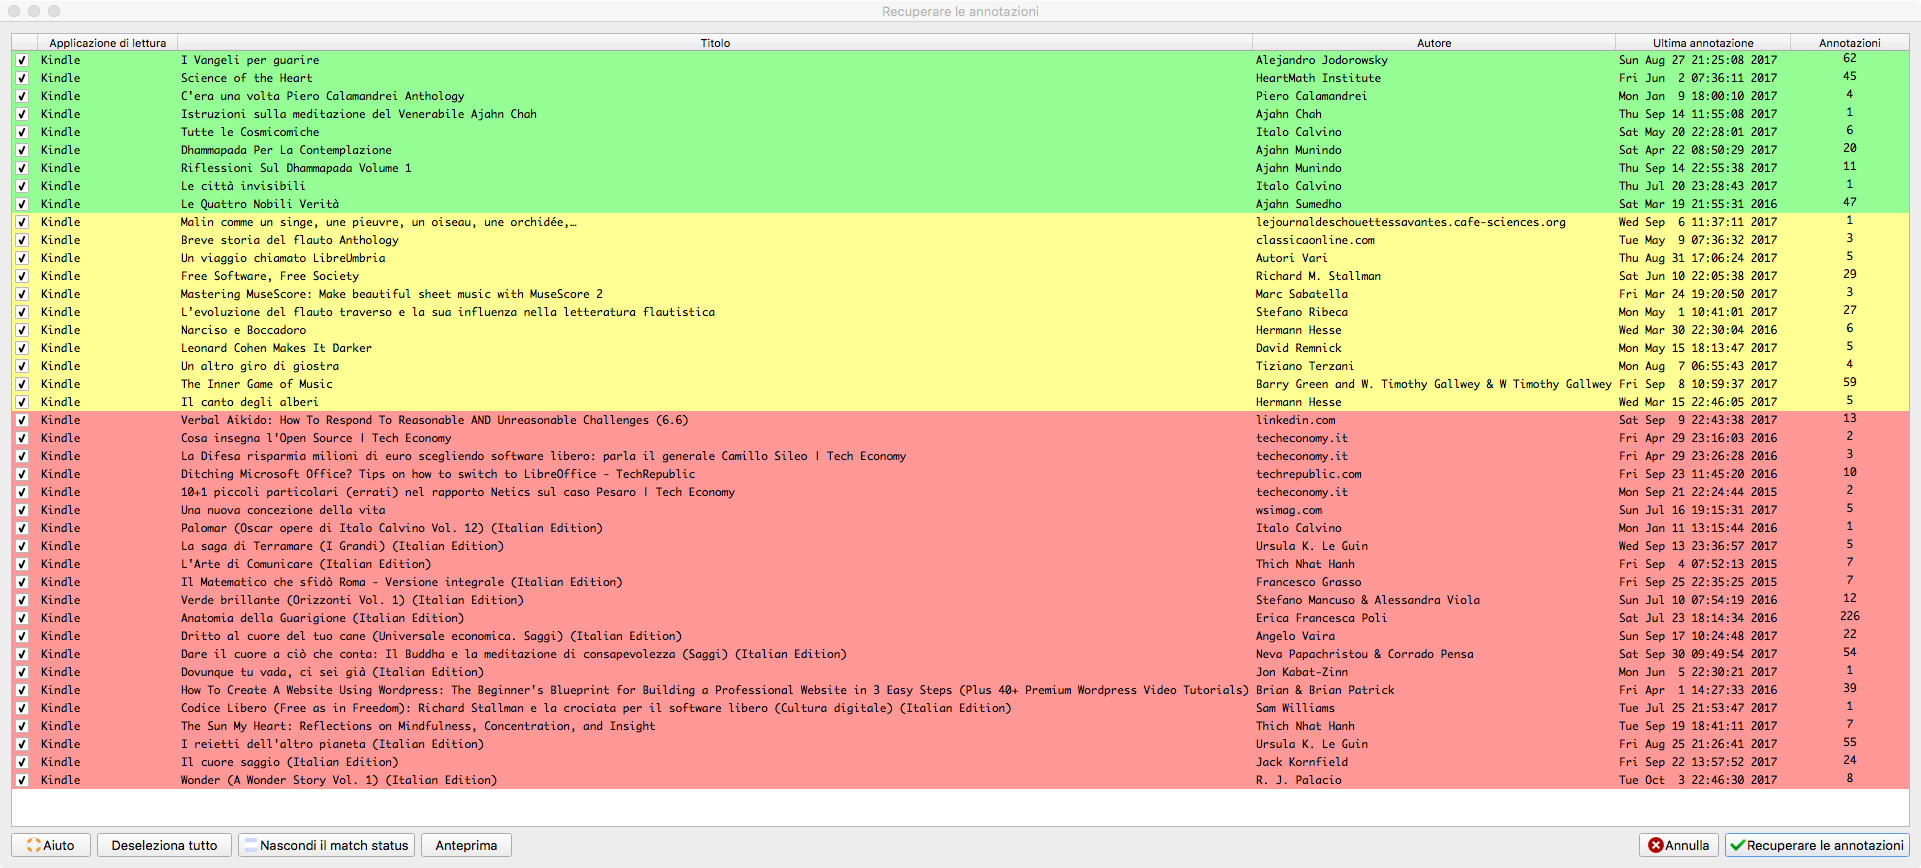This screenshot has height=868, width=1921.
Task: Click the annotation count 226
Action: [1850, 616]
